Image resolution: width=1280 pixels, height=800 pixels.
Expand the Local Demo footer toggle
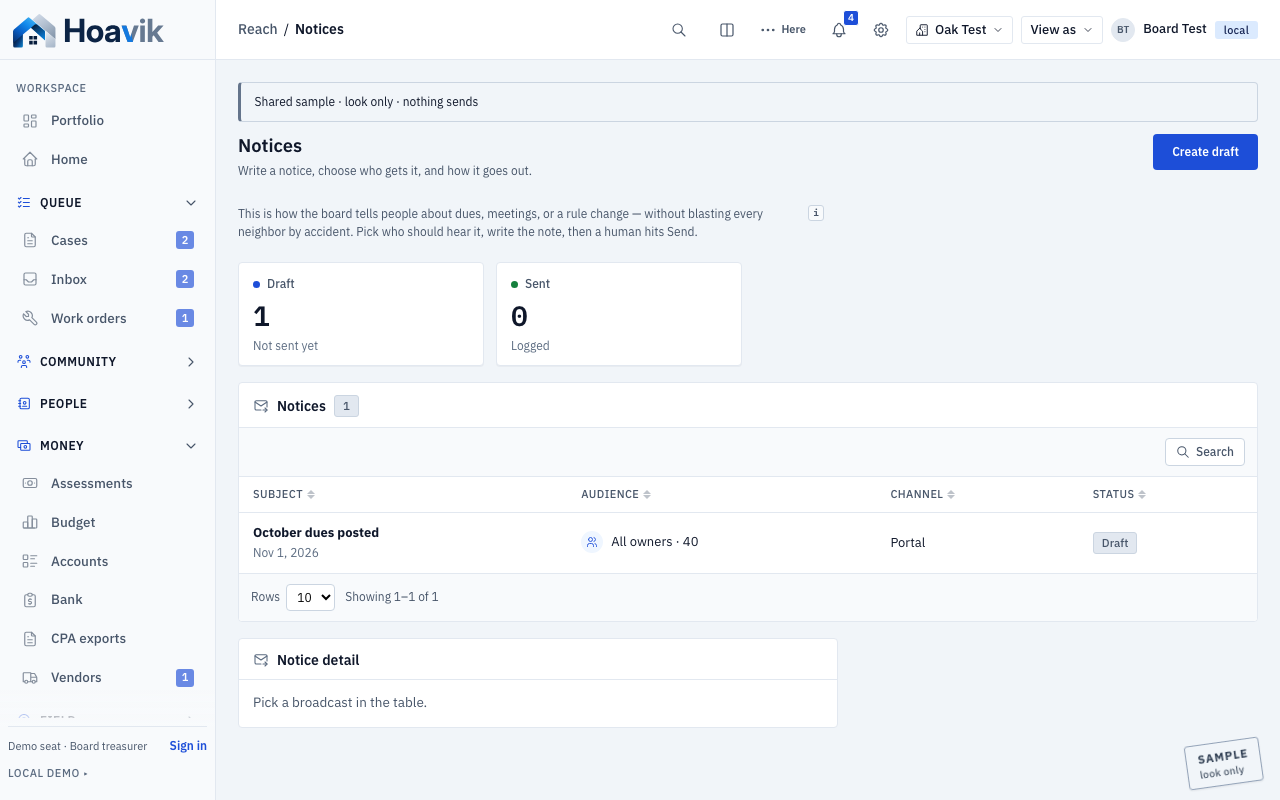pyautogui.click(x=48, y=773)
